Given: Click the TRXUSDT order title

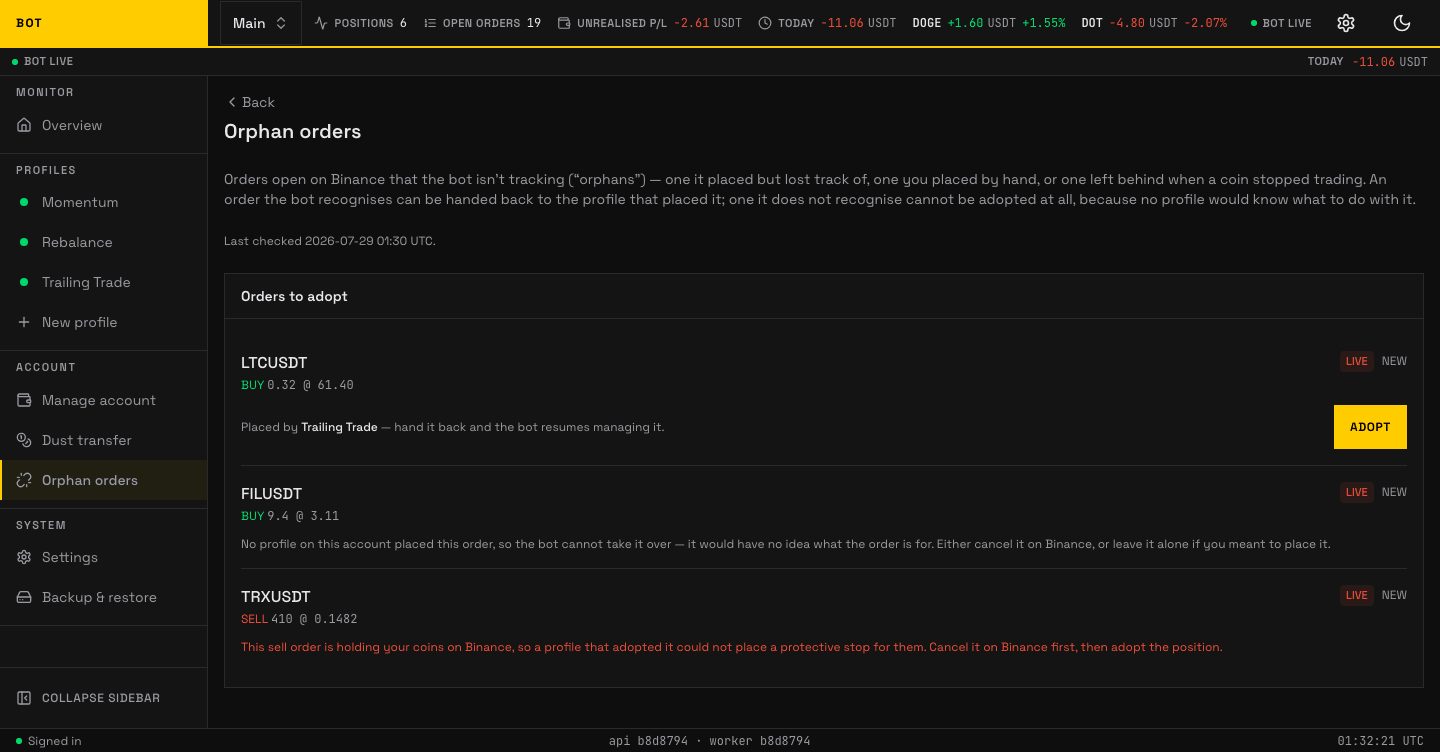Looking at the screenshot, I should 276,597.
